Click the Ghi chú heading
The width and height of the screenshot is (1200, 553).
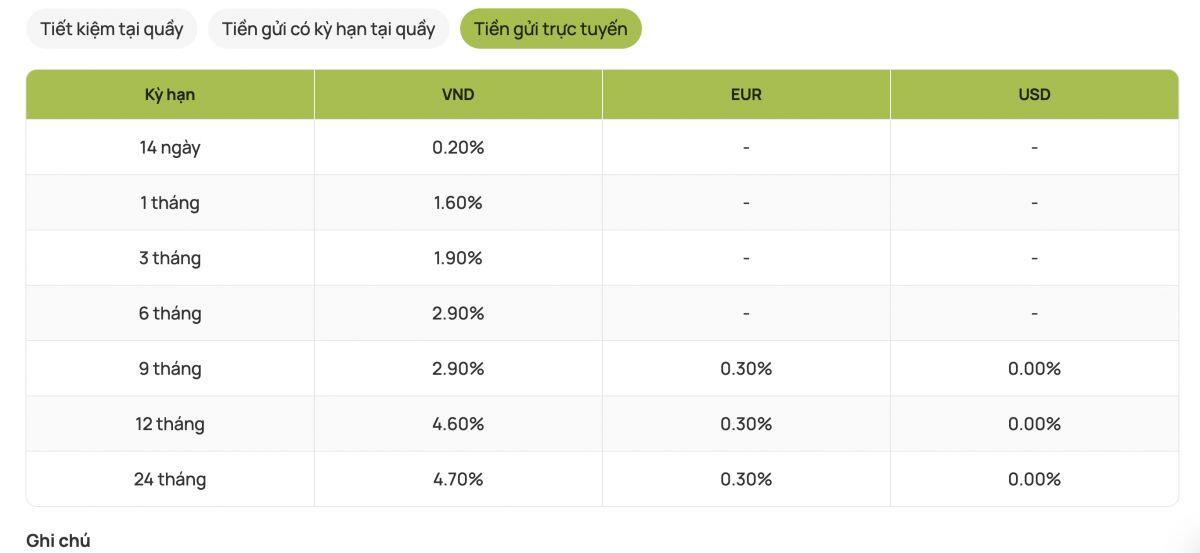pos(58,540)
